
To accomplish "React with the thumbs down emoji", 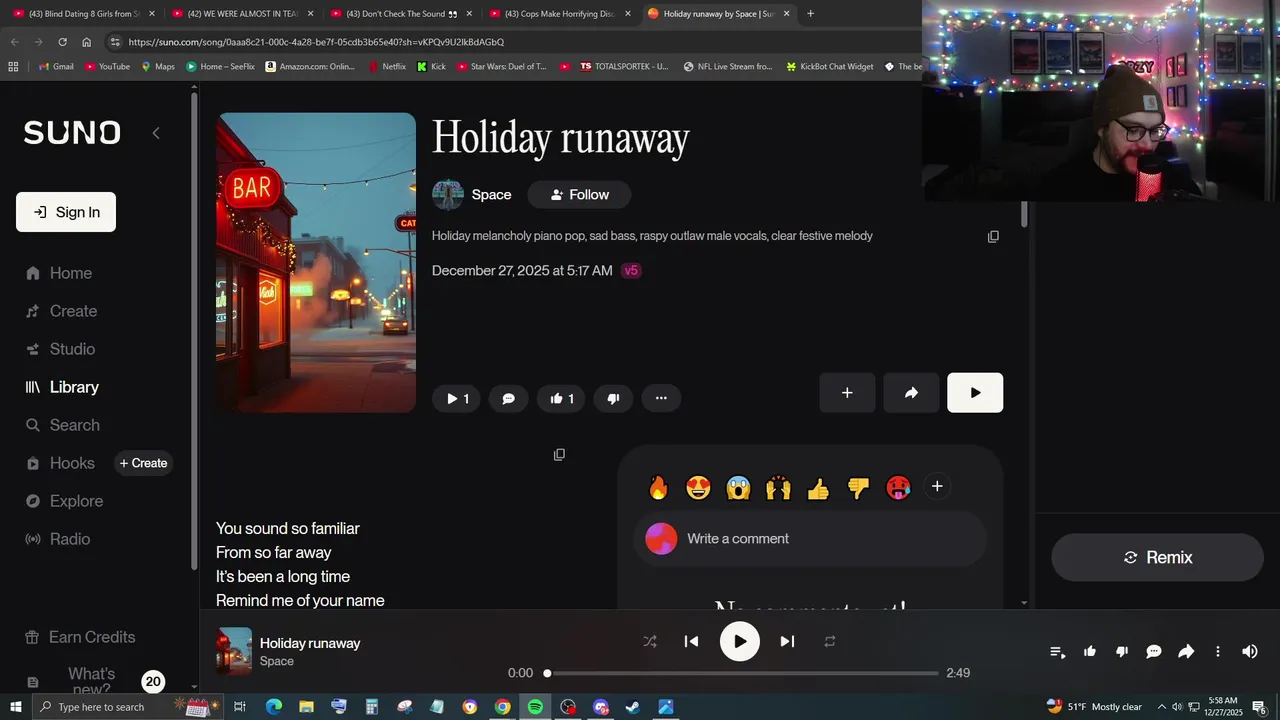I will (858, 487).
